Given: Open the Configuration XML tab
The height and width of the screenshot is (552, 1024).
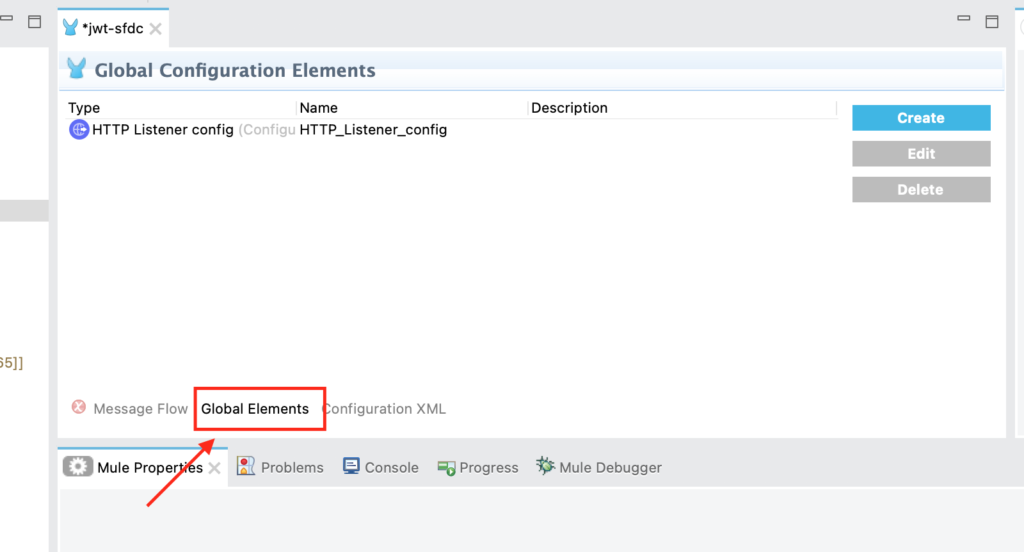Looking at the screenshot, I should tap(385, 409).
